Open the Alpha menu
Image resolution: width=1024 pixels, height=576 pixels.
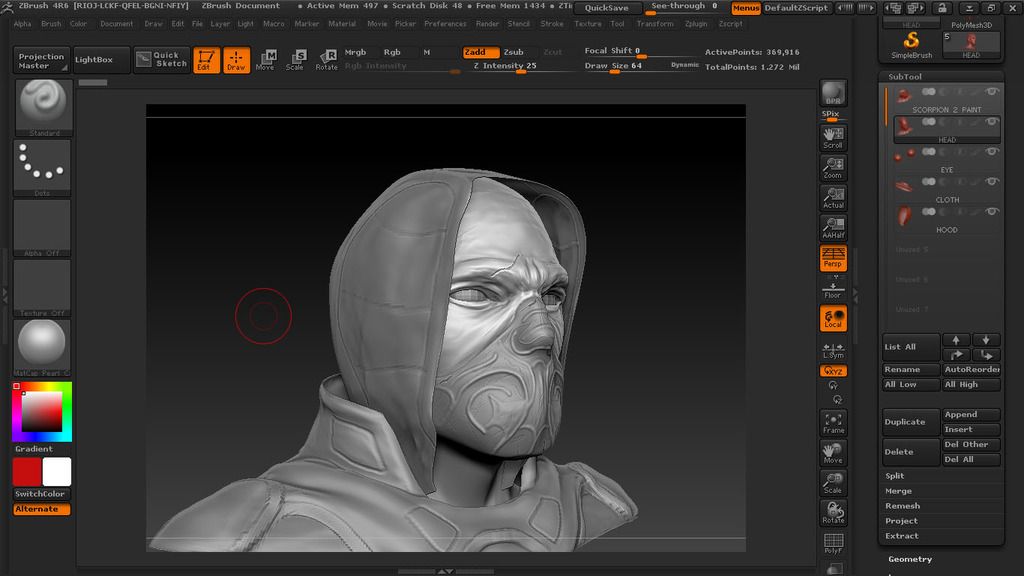[22, 24]
